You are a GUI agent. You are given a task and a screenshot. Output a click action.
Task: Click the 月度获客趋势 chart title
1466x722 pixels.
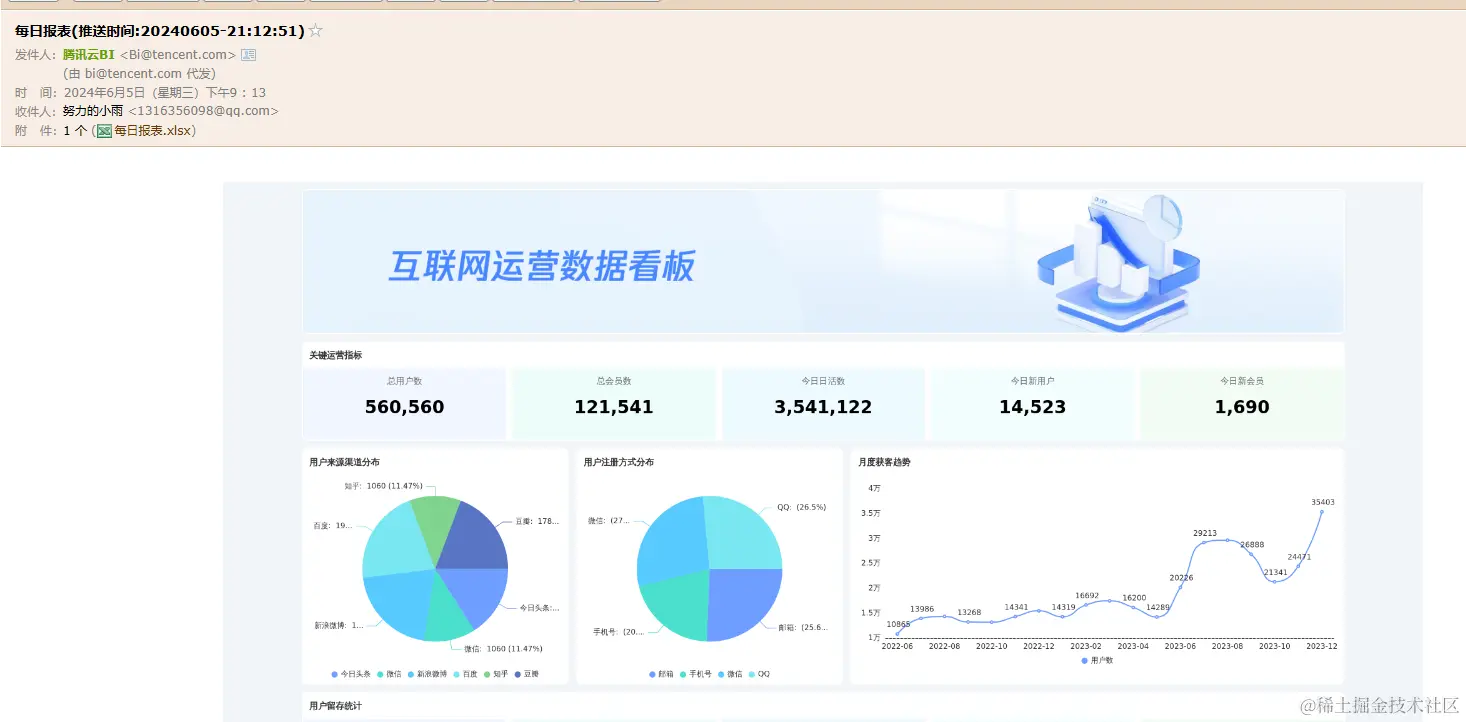884,462
